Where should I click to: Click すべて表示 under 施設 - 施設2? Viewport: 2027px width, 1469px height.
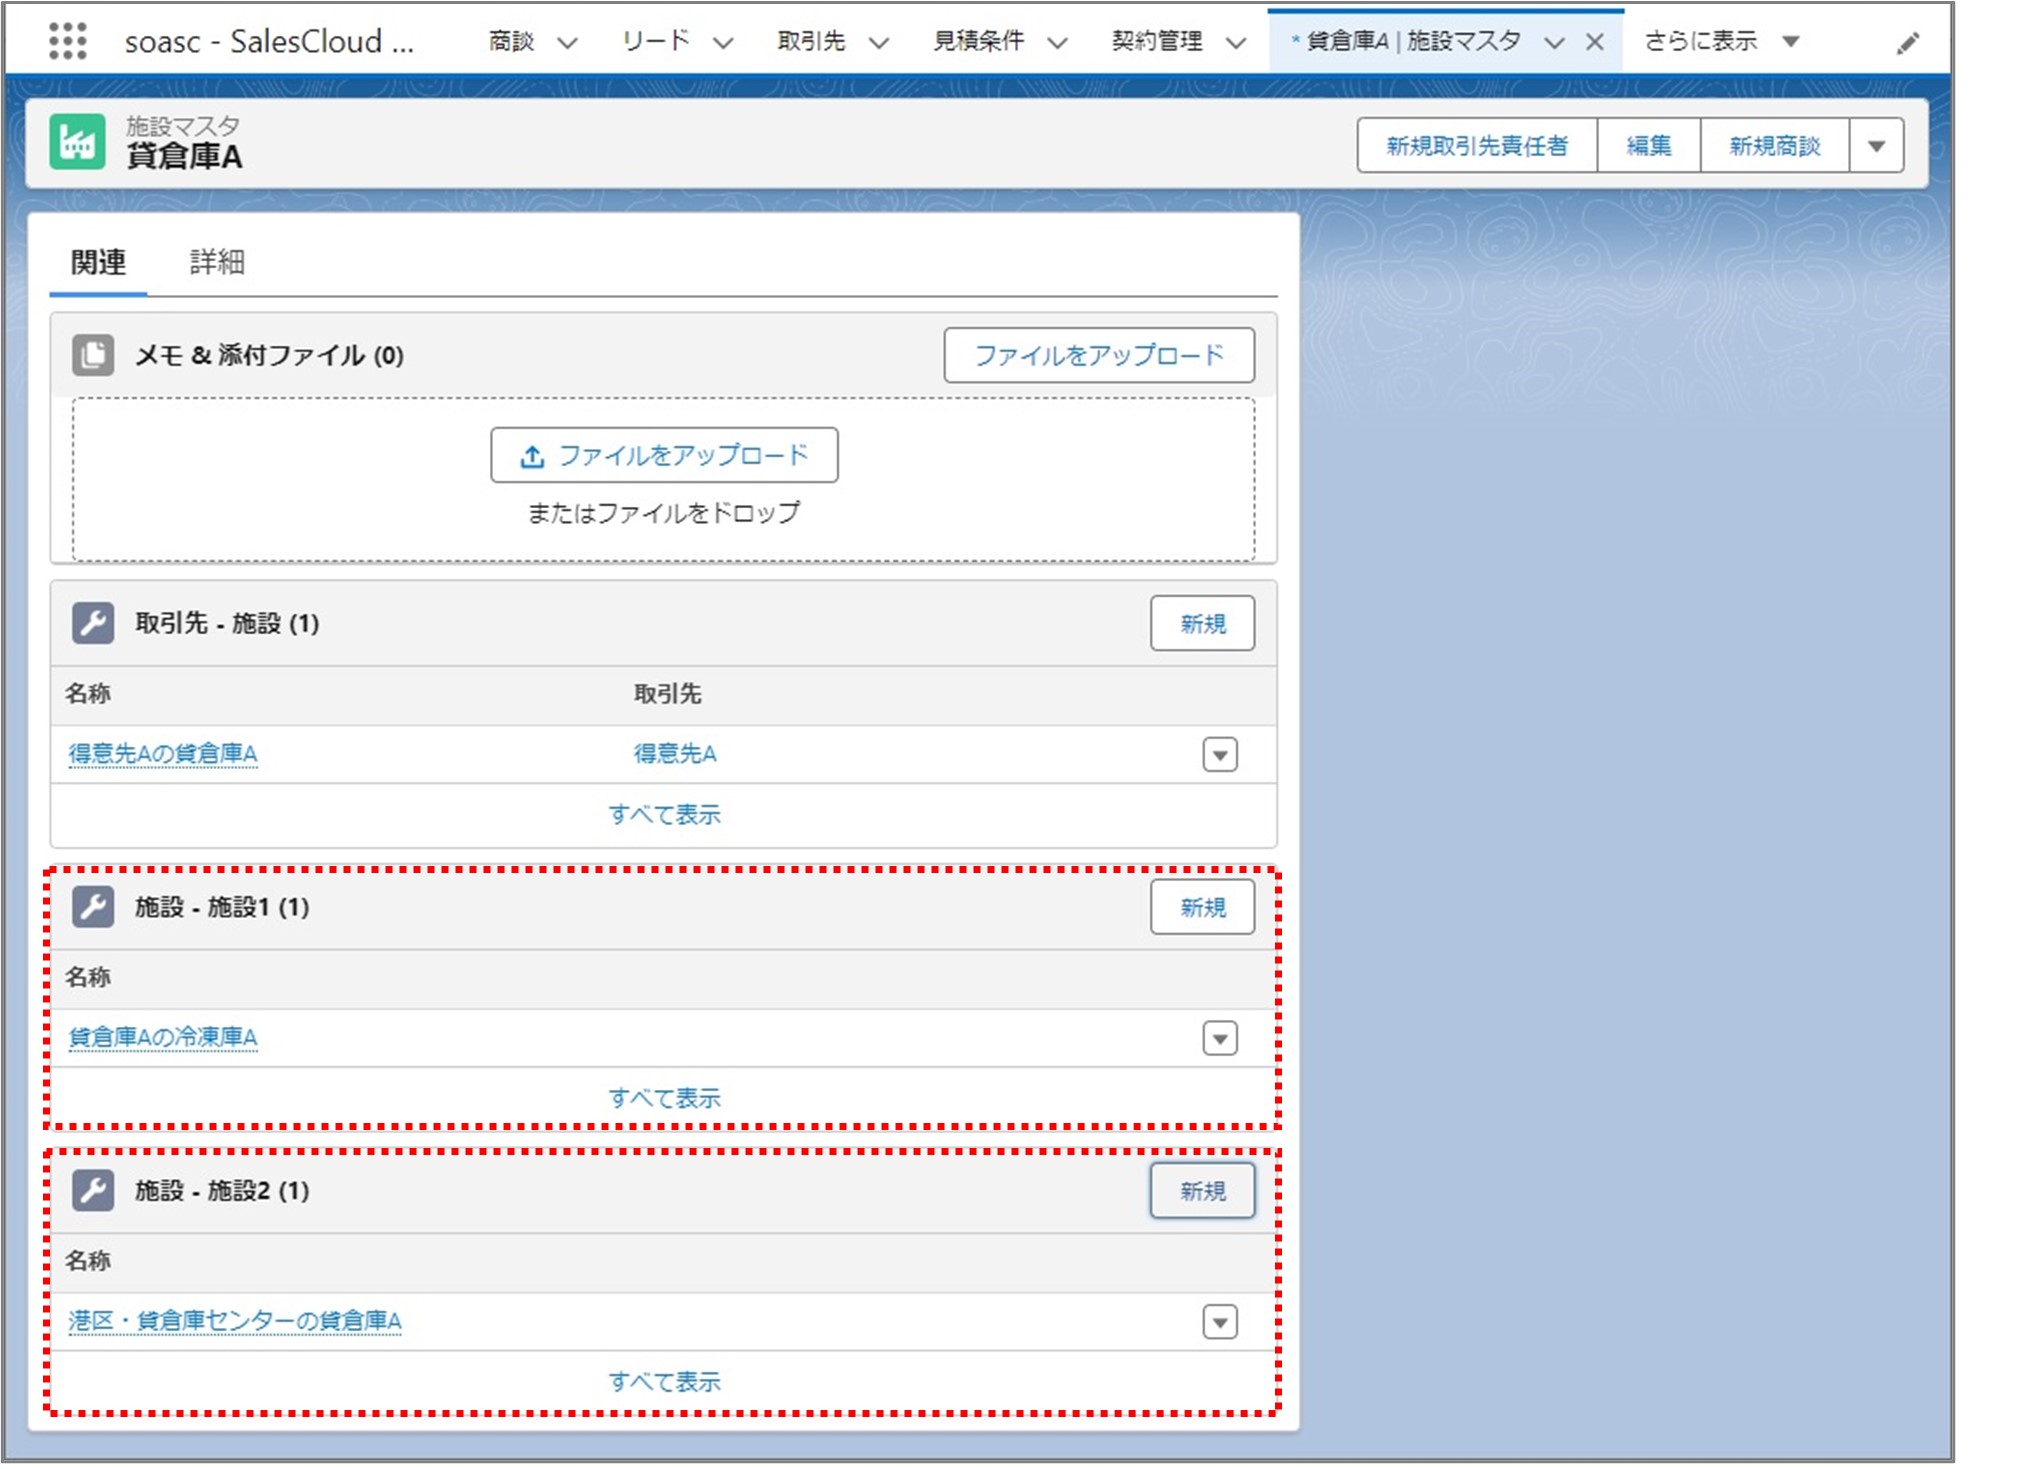click(x=664, y=1382)
